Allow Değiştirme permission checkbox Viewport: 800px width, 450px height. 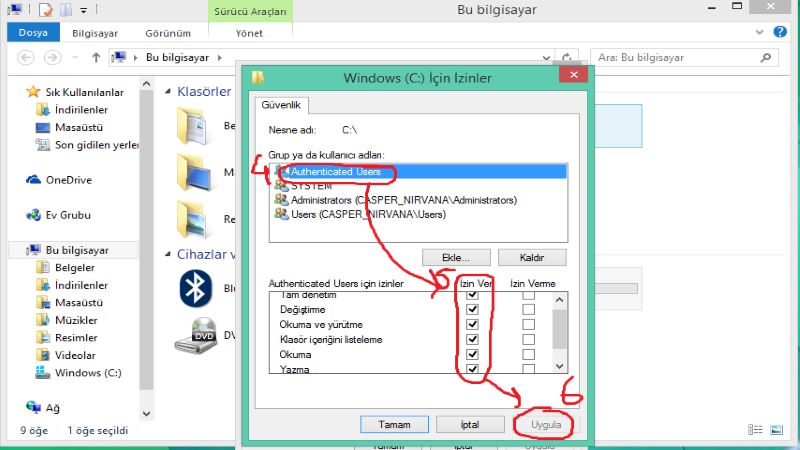pyautogui.click(x=472, y=309)
